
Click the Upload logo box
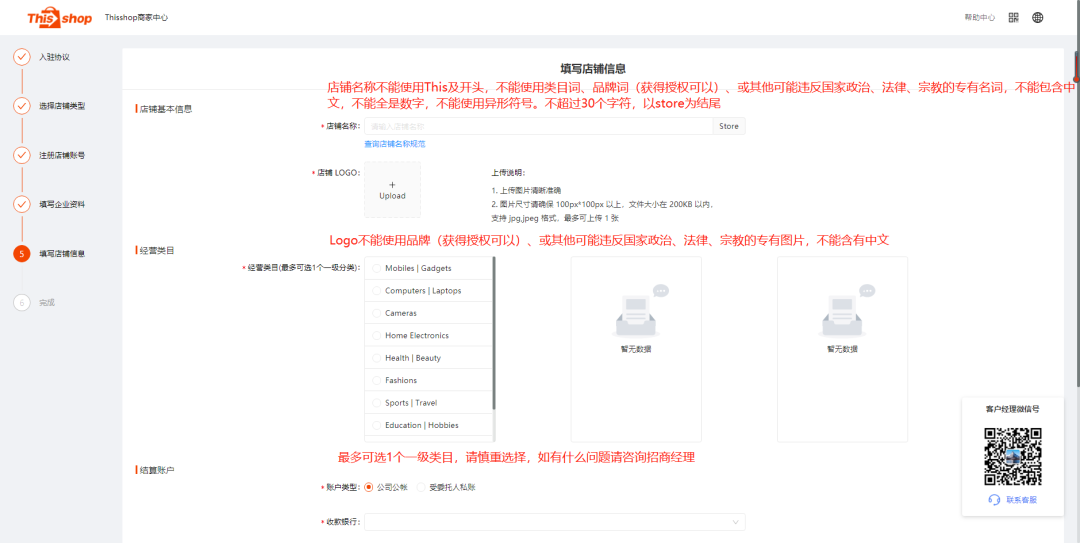click(392, 190)
